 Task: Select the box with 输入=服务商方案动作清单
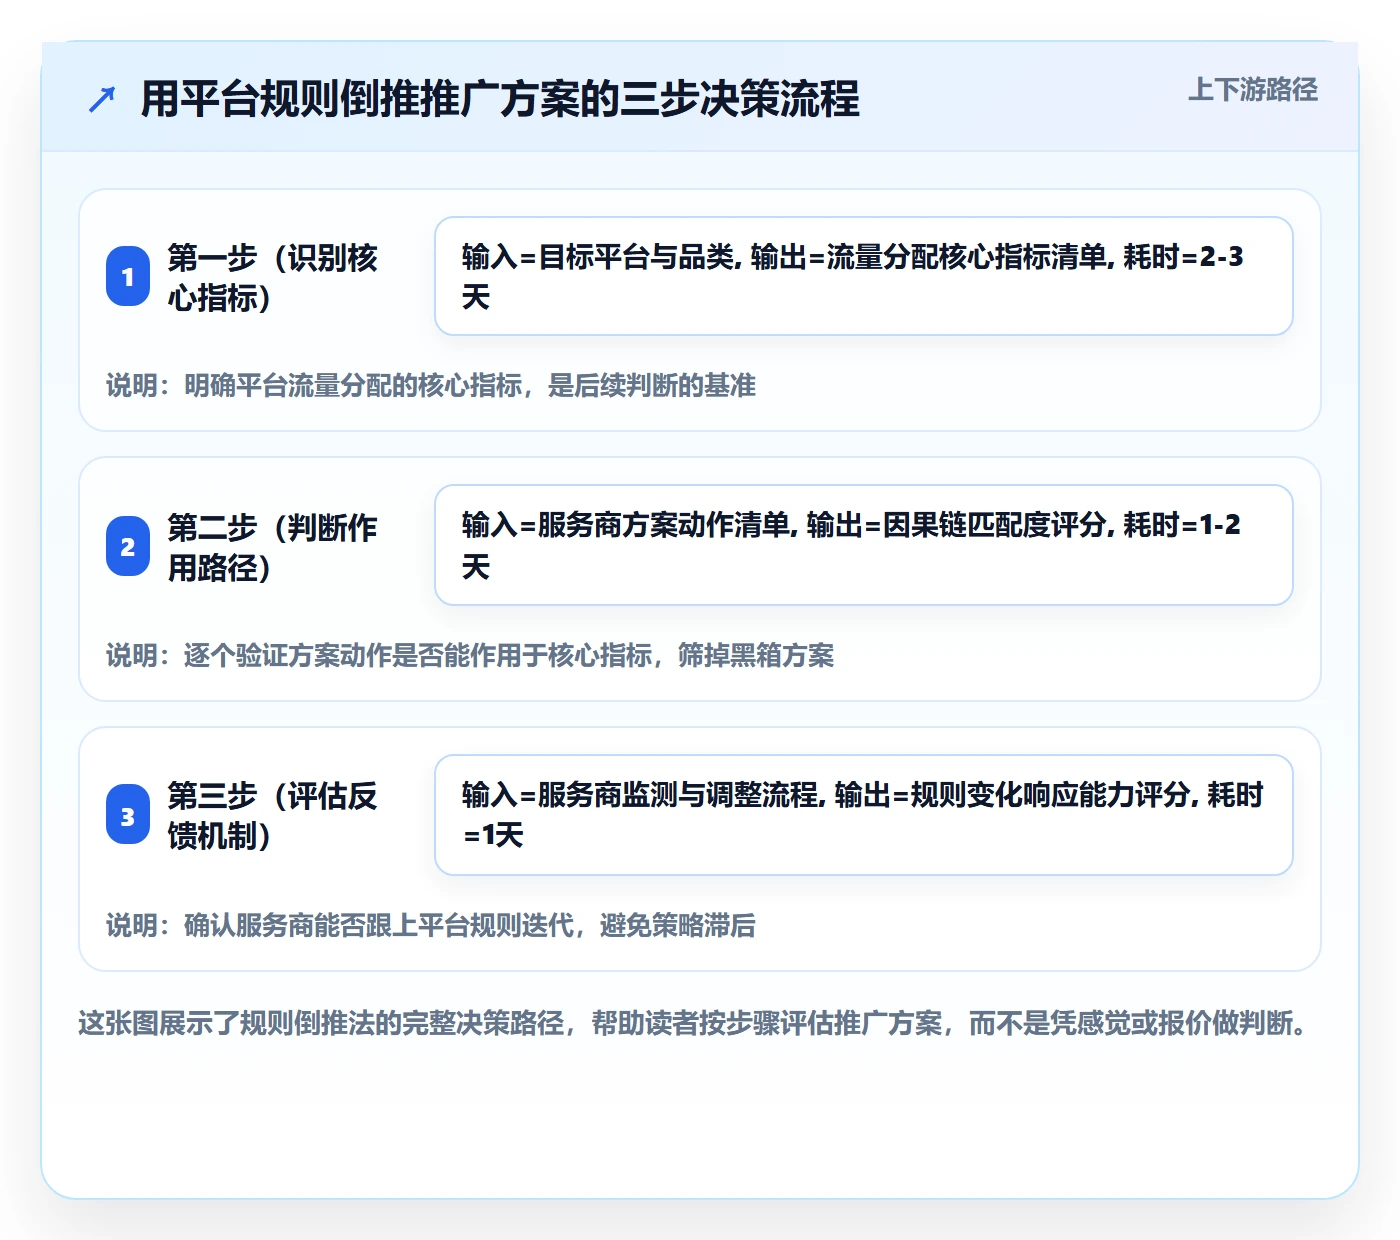(864, 545)
